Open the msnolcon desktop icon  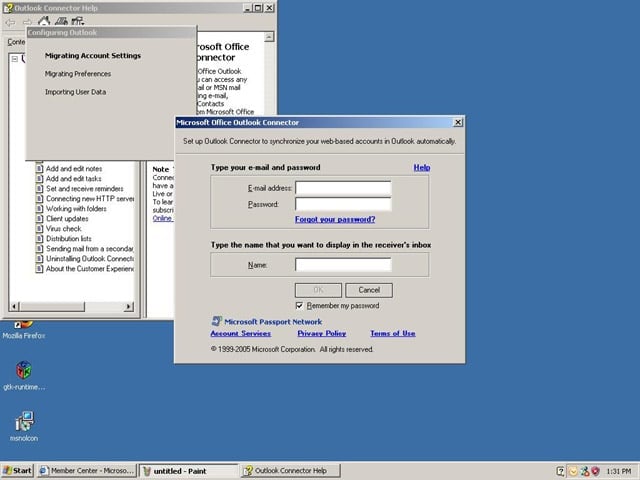click(x=24, y=427)
